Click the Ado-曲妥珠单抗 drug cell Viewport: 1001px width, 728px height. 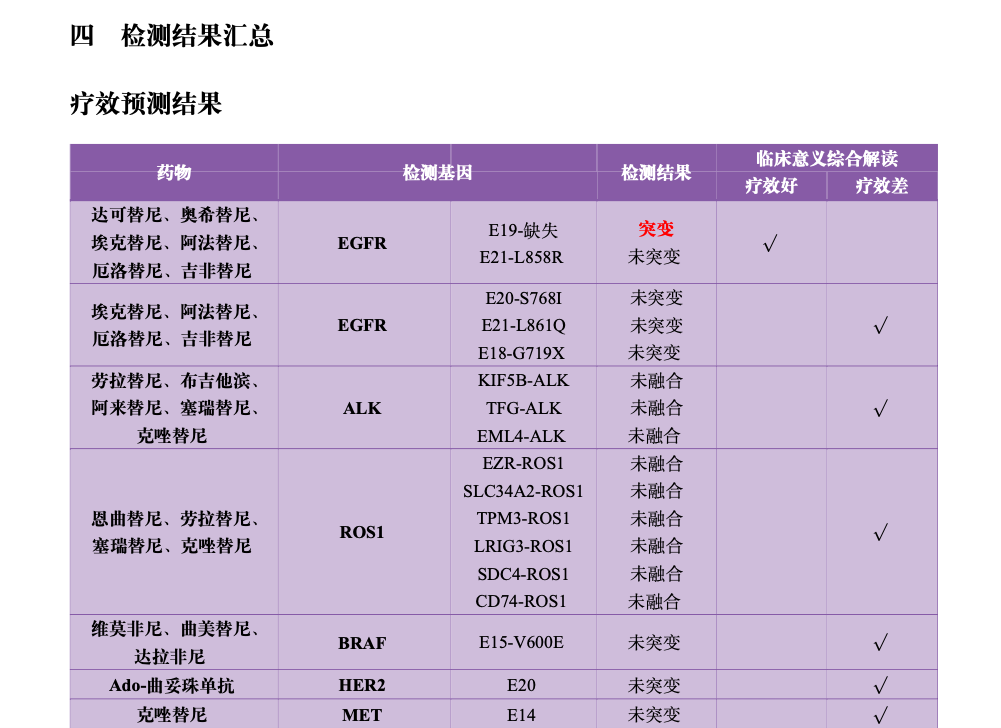[x=172, y=686]
